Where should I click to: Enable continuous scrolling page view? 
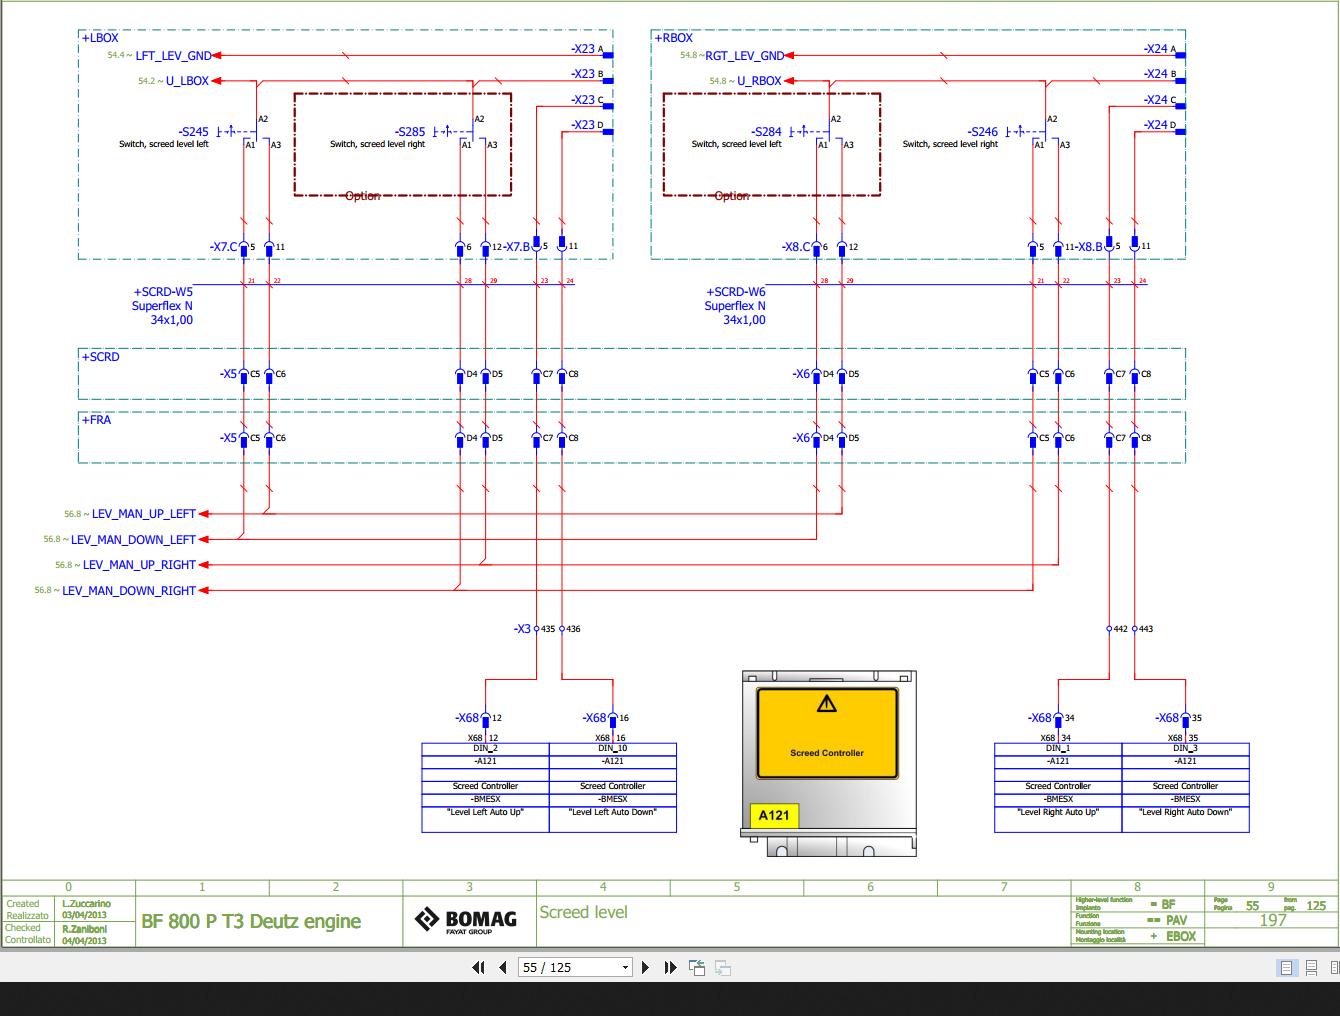tap(1310, 967)
